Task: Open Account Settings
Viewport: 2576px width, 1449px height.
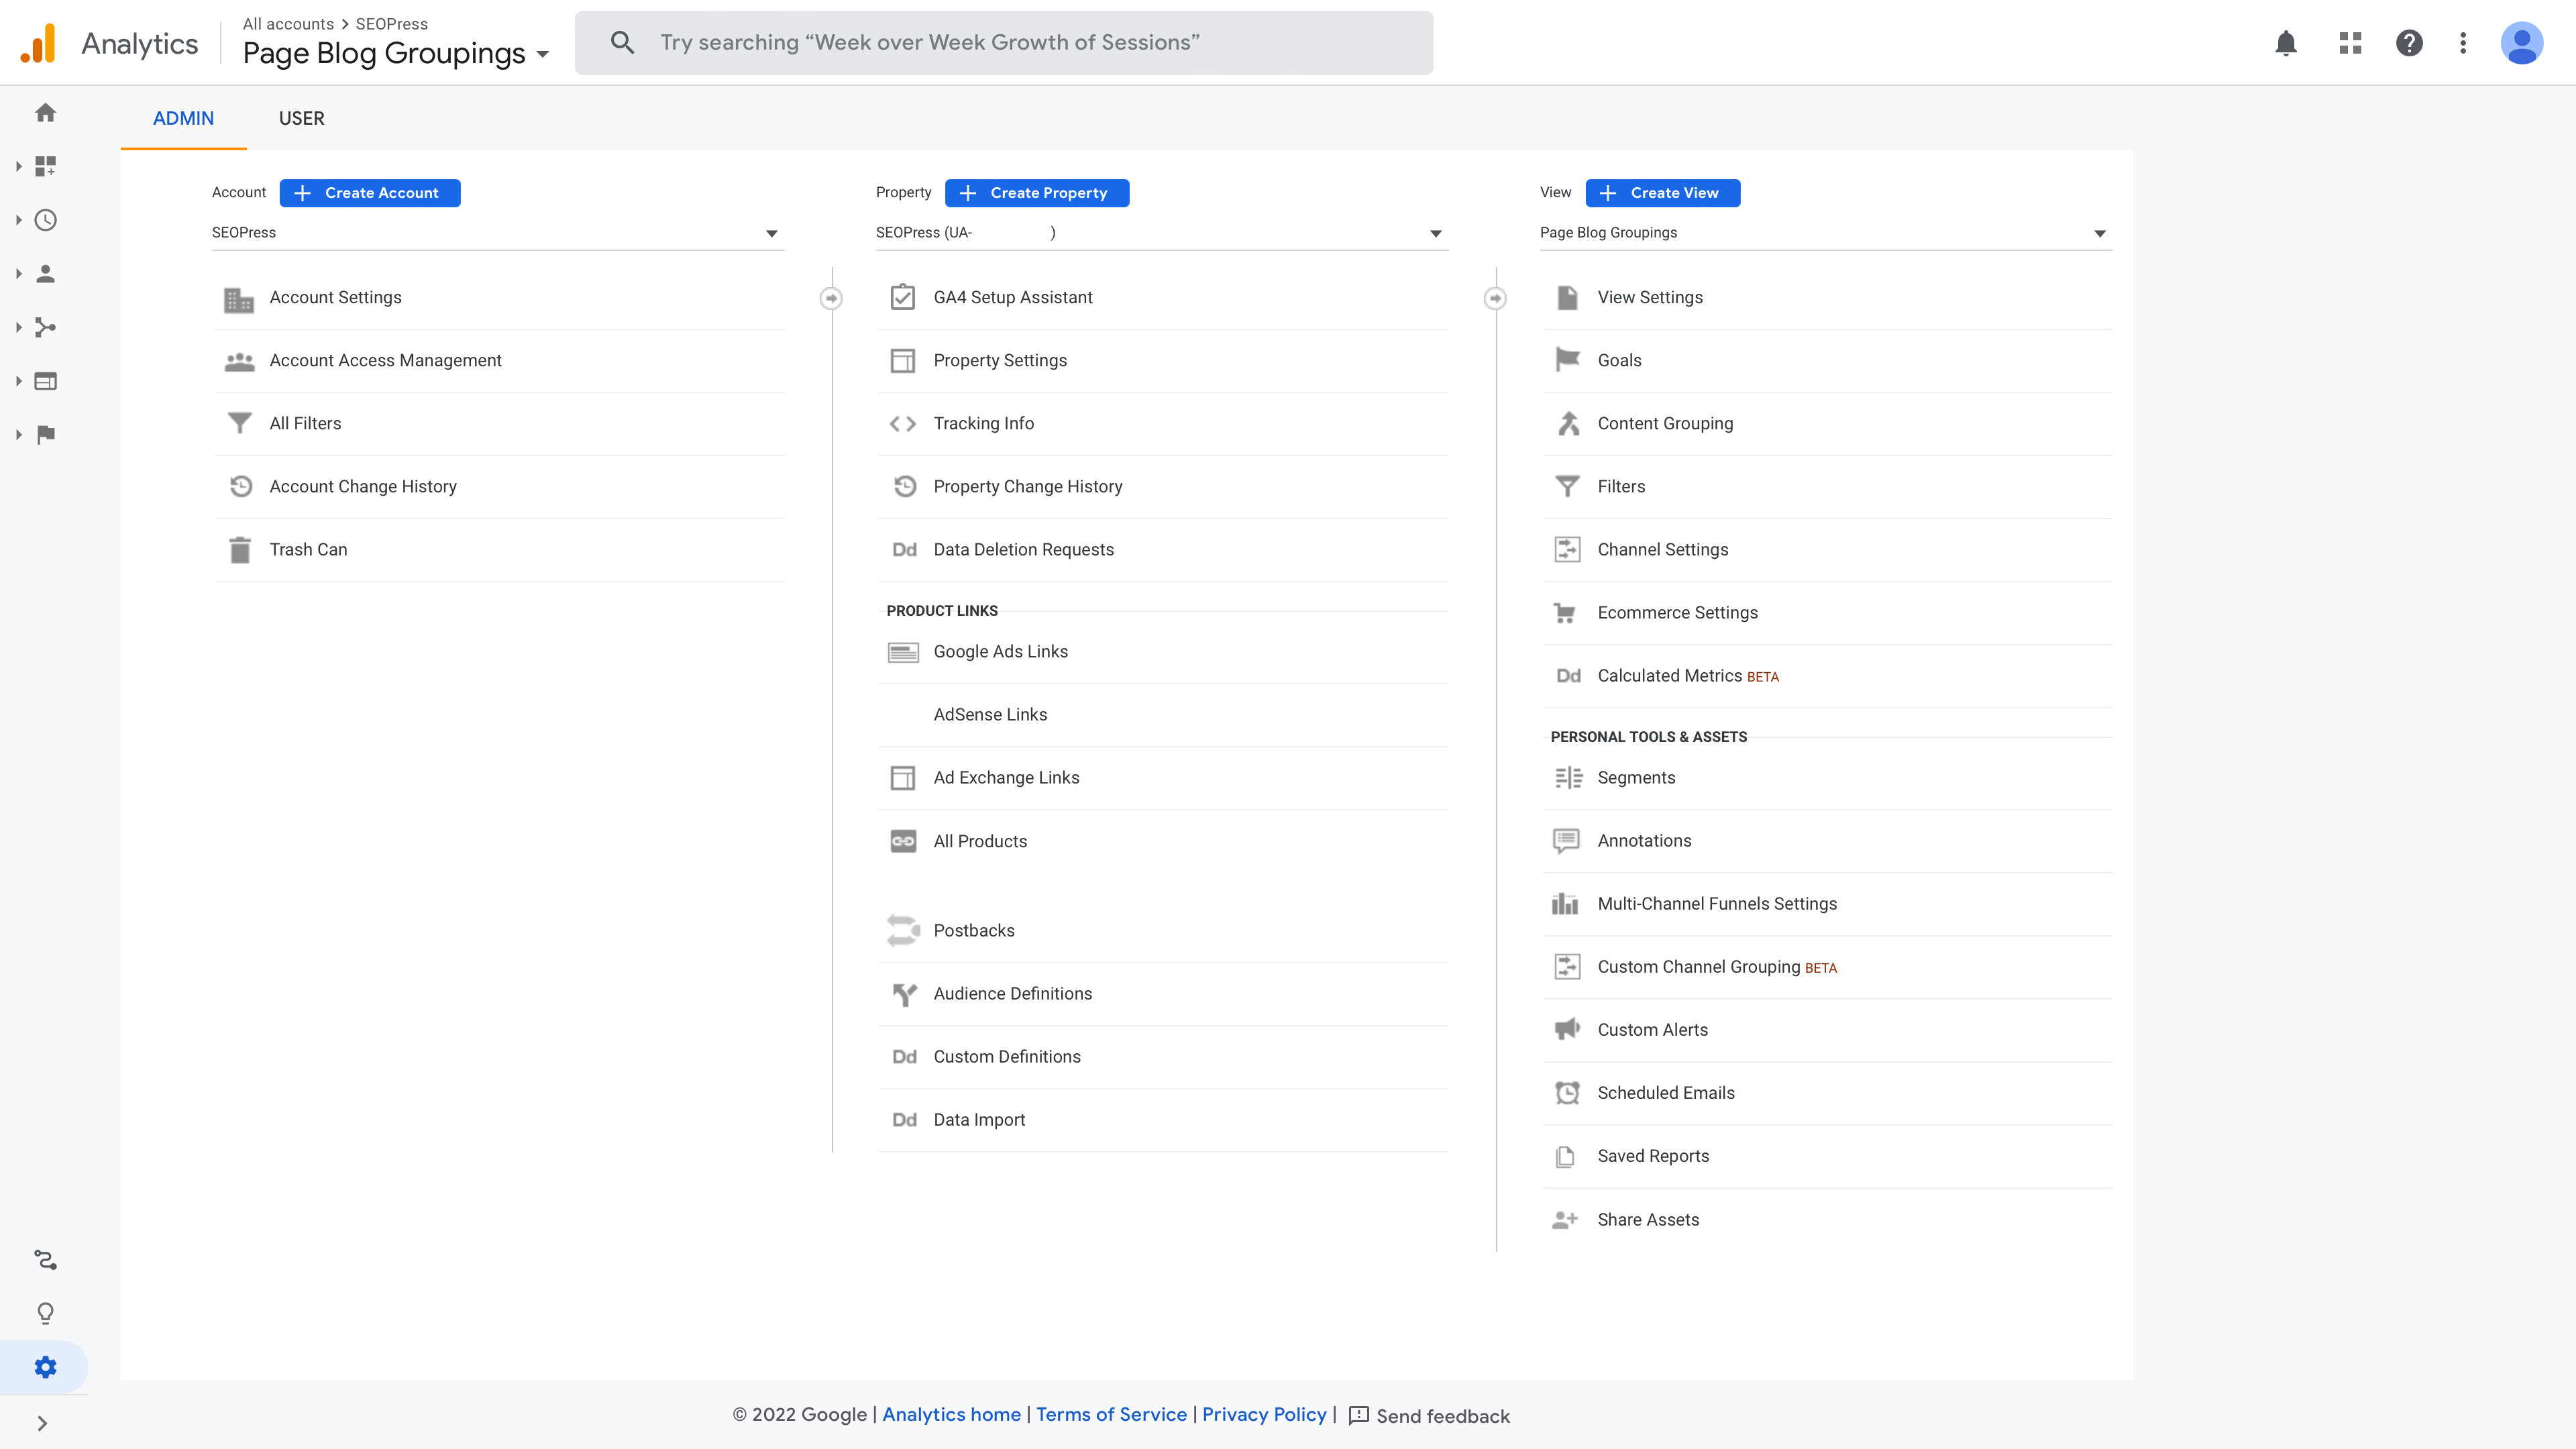Action: [x=498, y=298]
